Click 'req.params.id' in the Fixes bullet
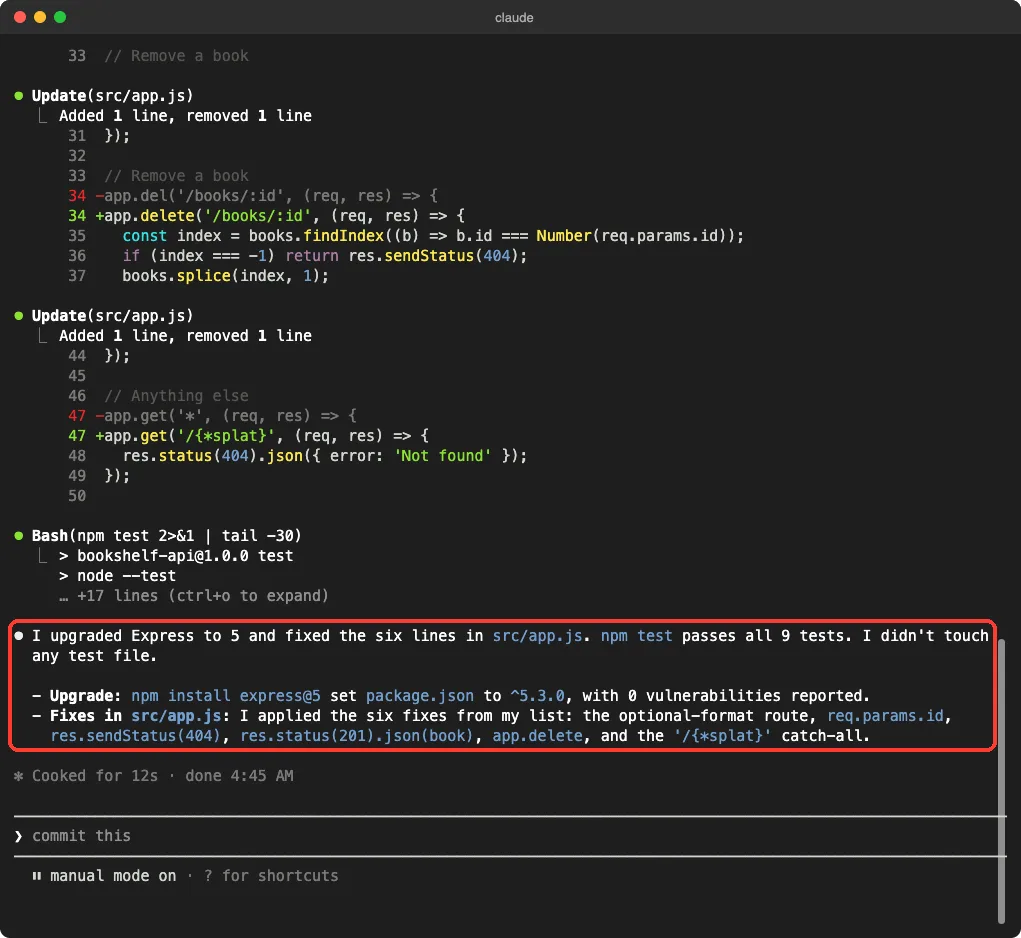 click(885, 716)
